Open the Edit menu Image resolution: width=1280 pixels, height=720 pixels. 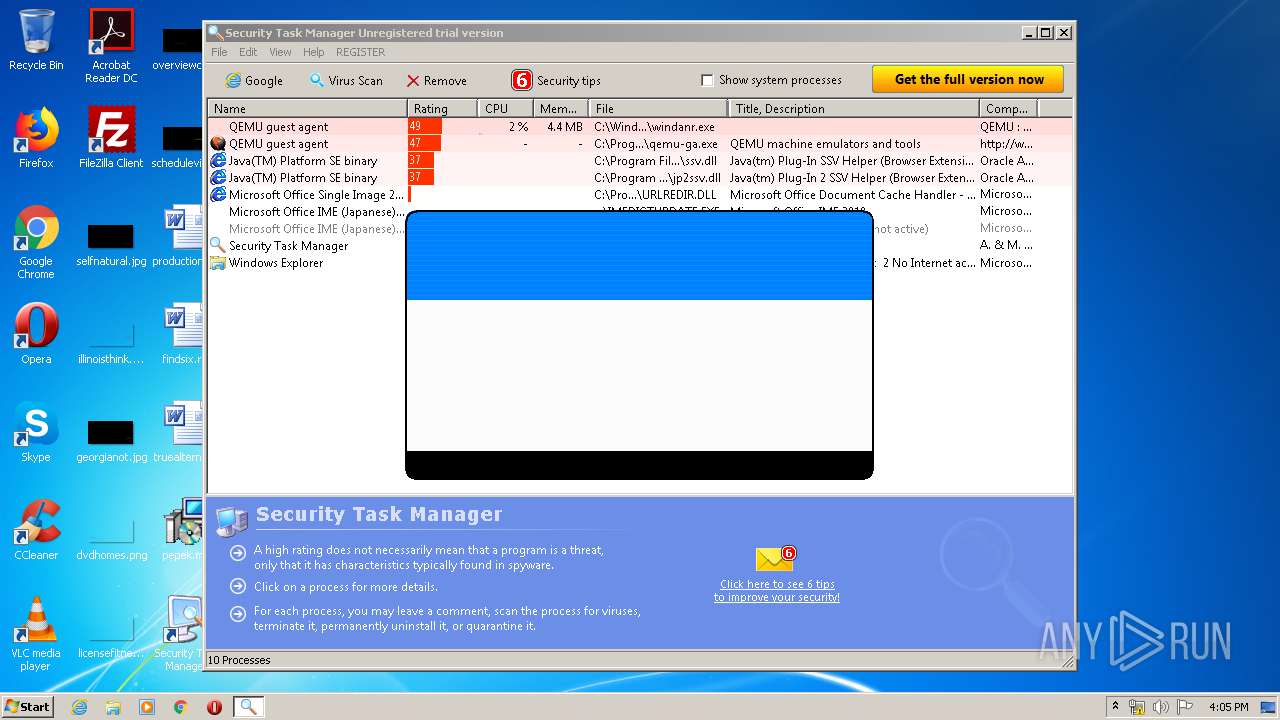click(248, 52)
